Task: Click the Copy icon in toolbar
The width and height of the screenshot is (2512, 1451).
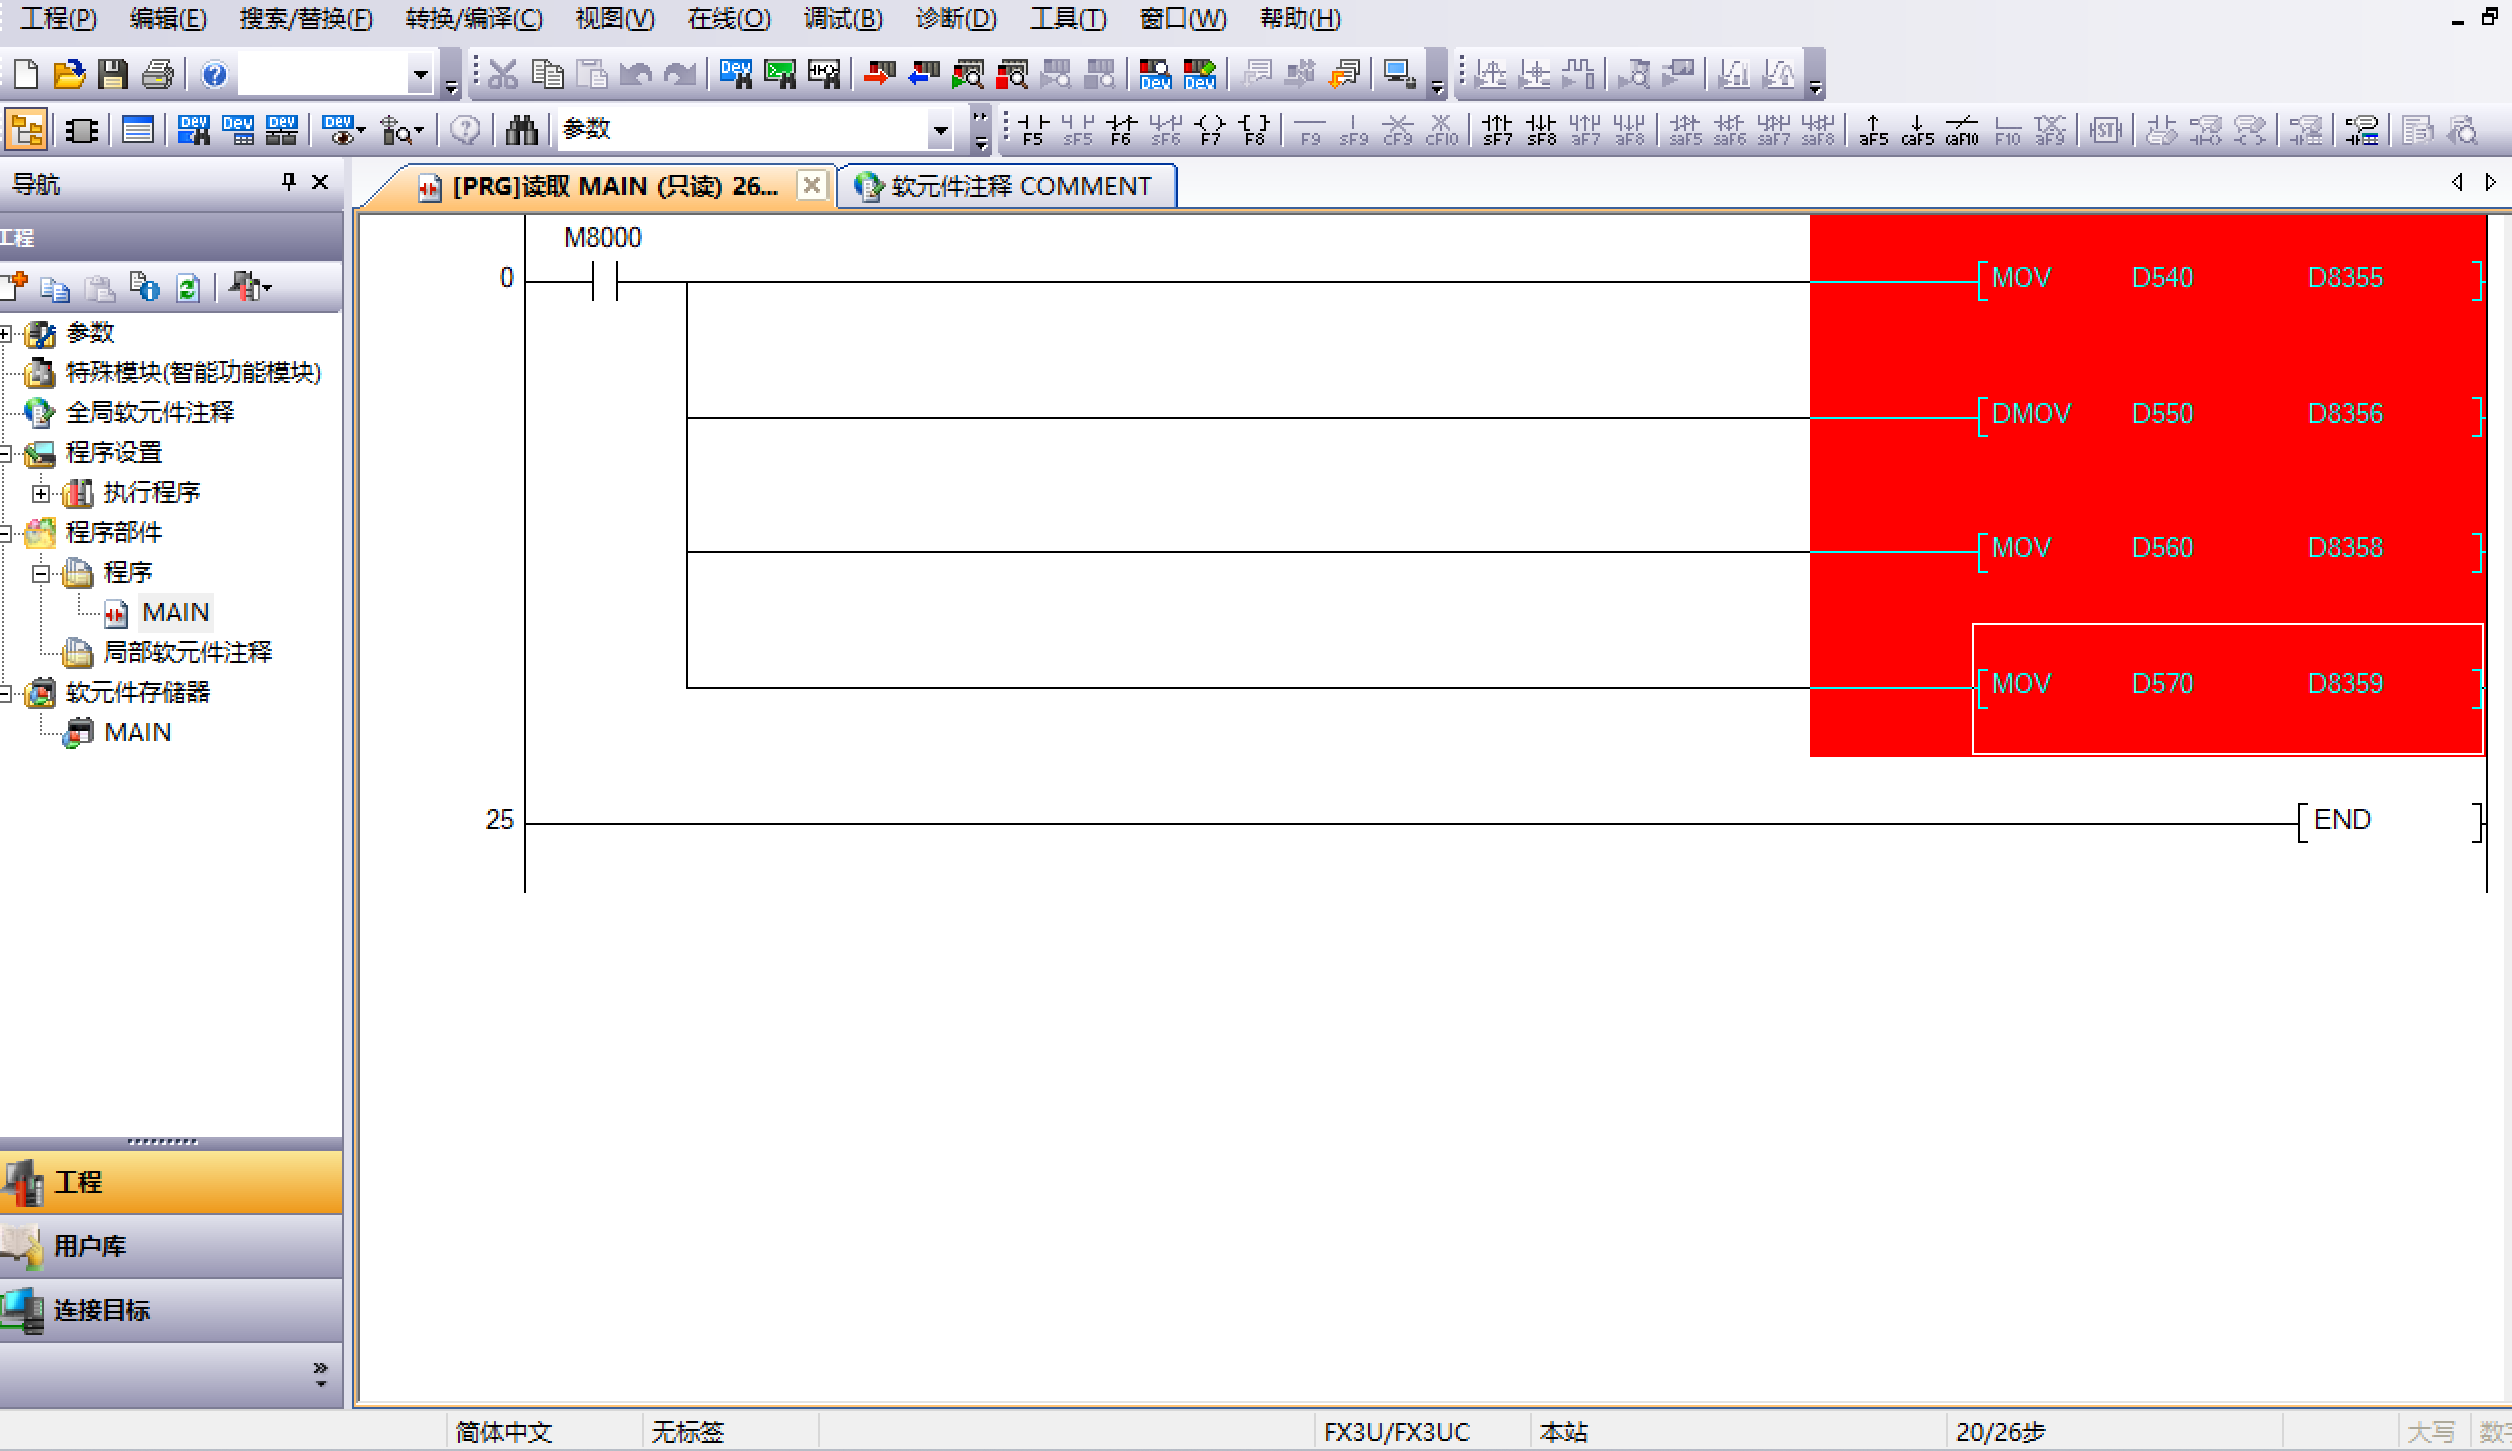Action: coord(547,74)
